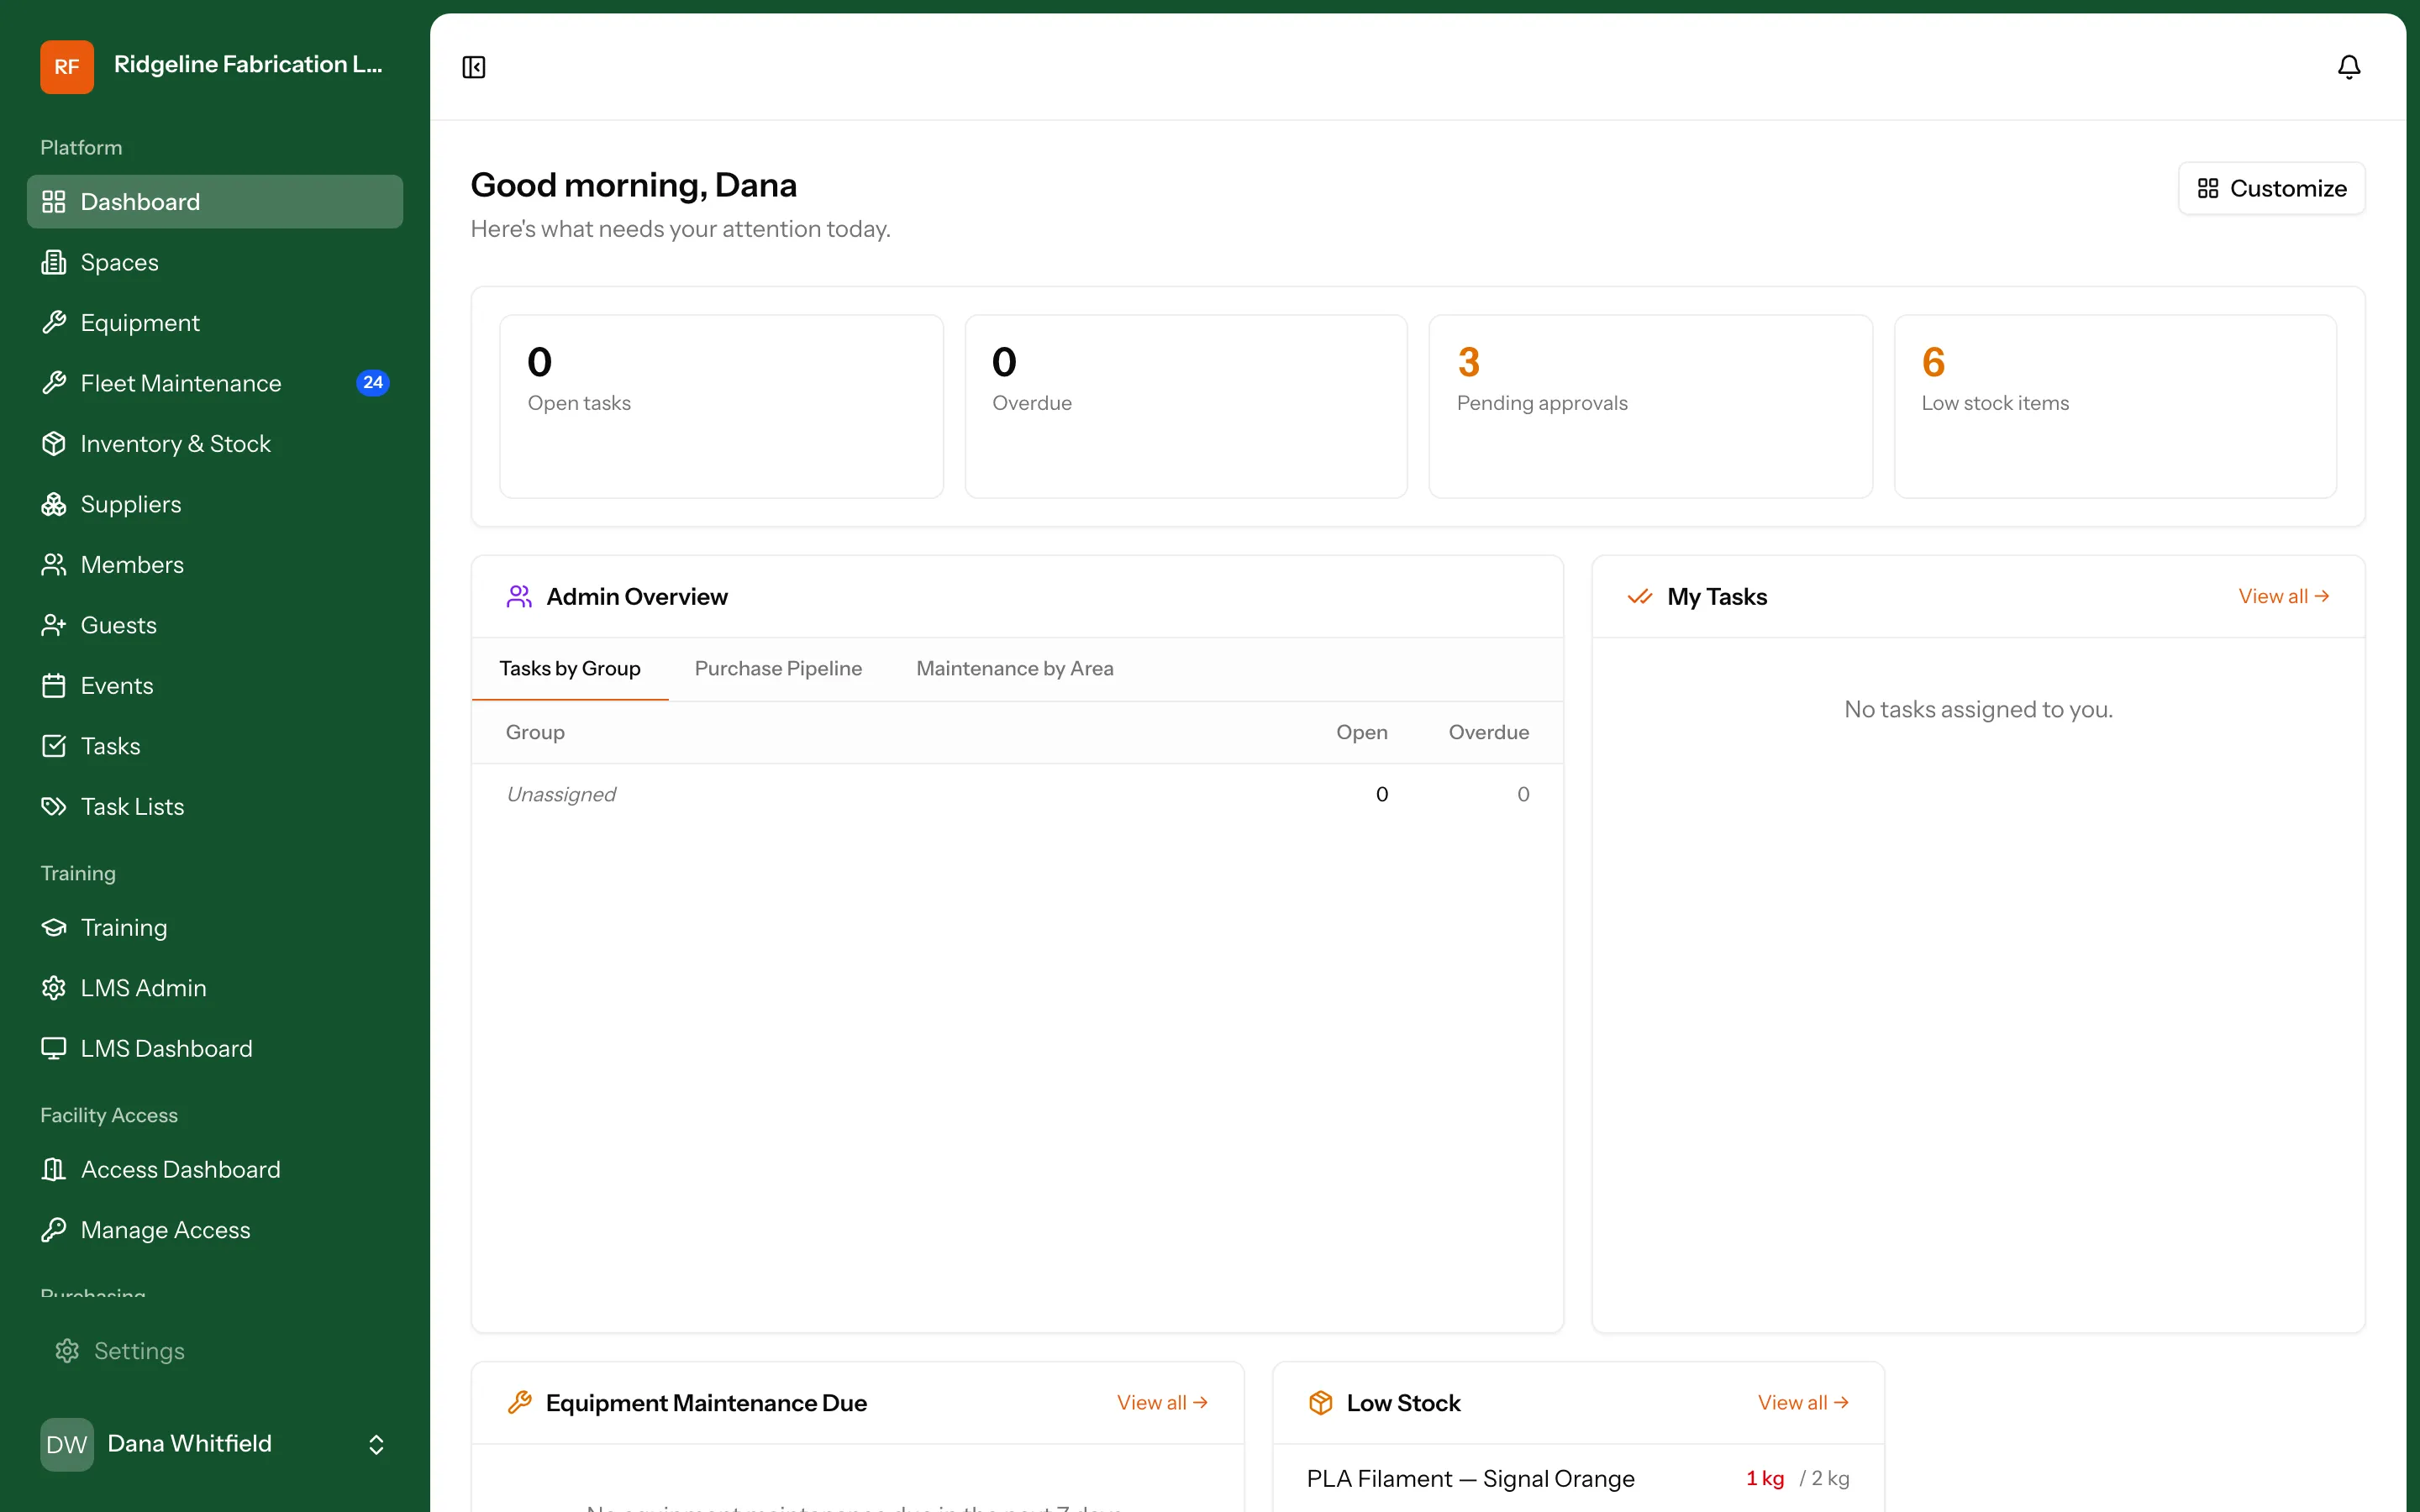Click the Equipment Maintenance Due wrench icon
The width and height of the screenshot is (2420, 1512).
[519, 1403]
